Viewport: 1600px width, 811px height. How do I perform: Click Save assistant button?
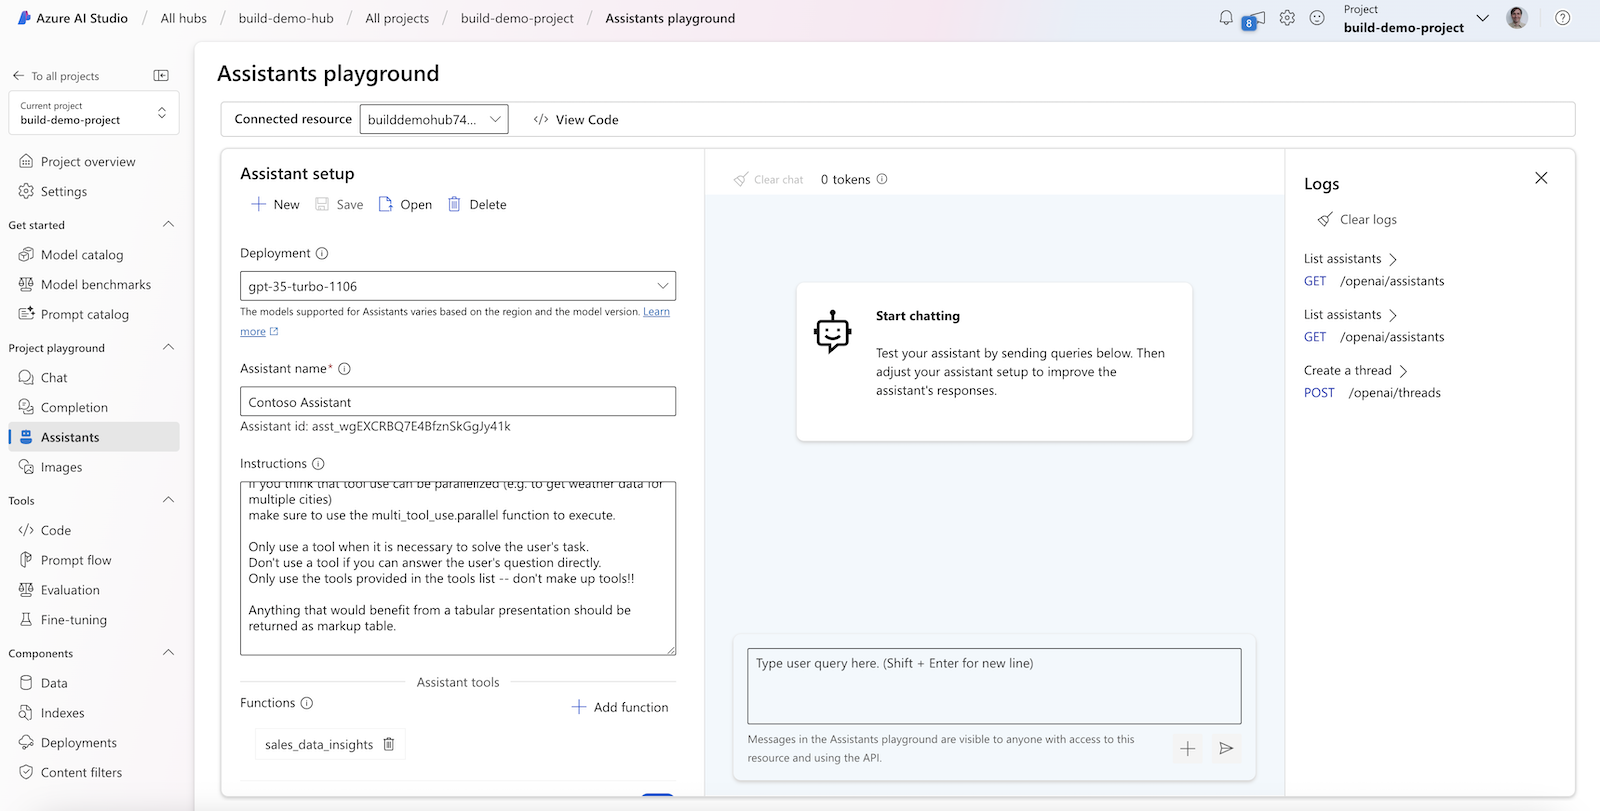point(339,204)
